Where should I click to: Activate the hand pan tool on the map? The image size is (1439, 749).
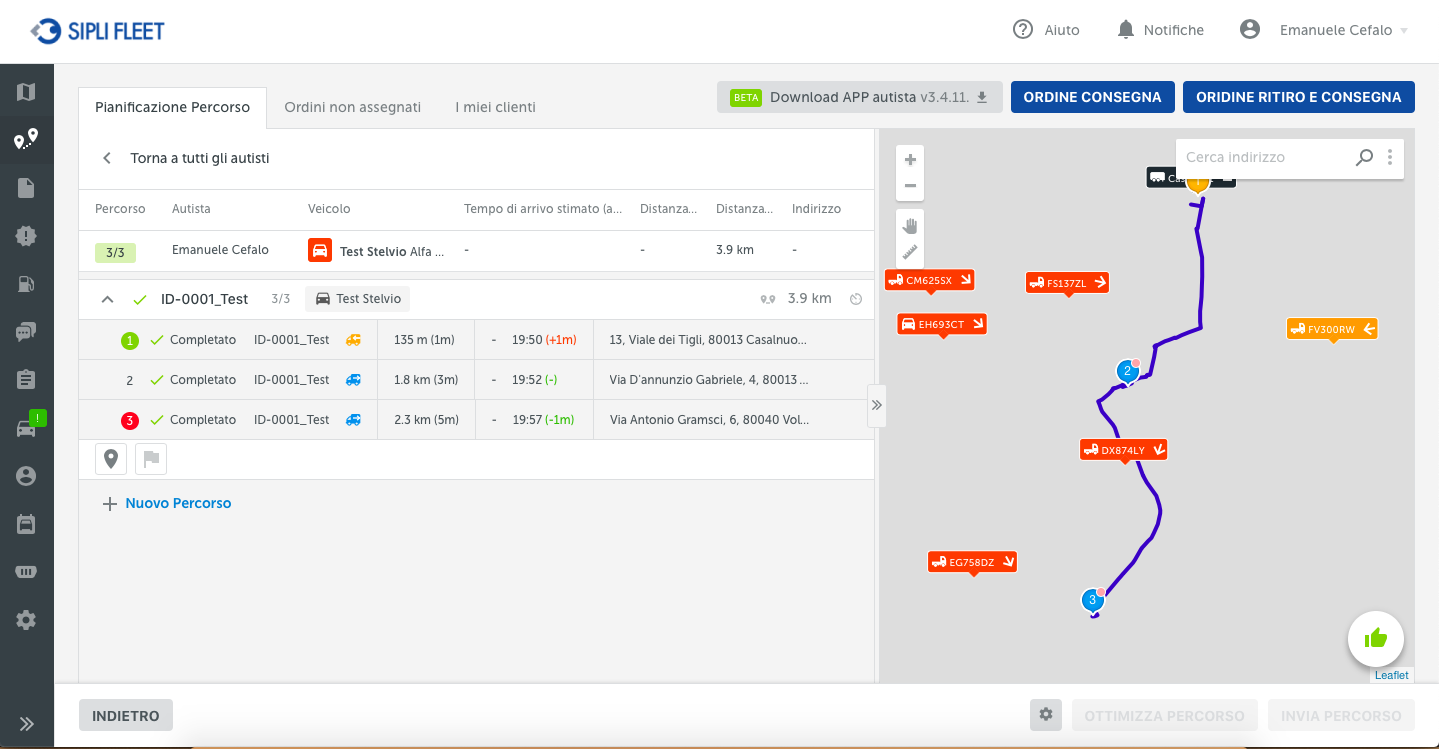909,228
